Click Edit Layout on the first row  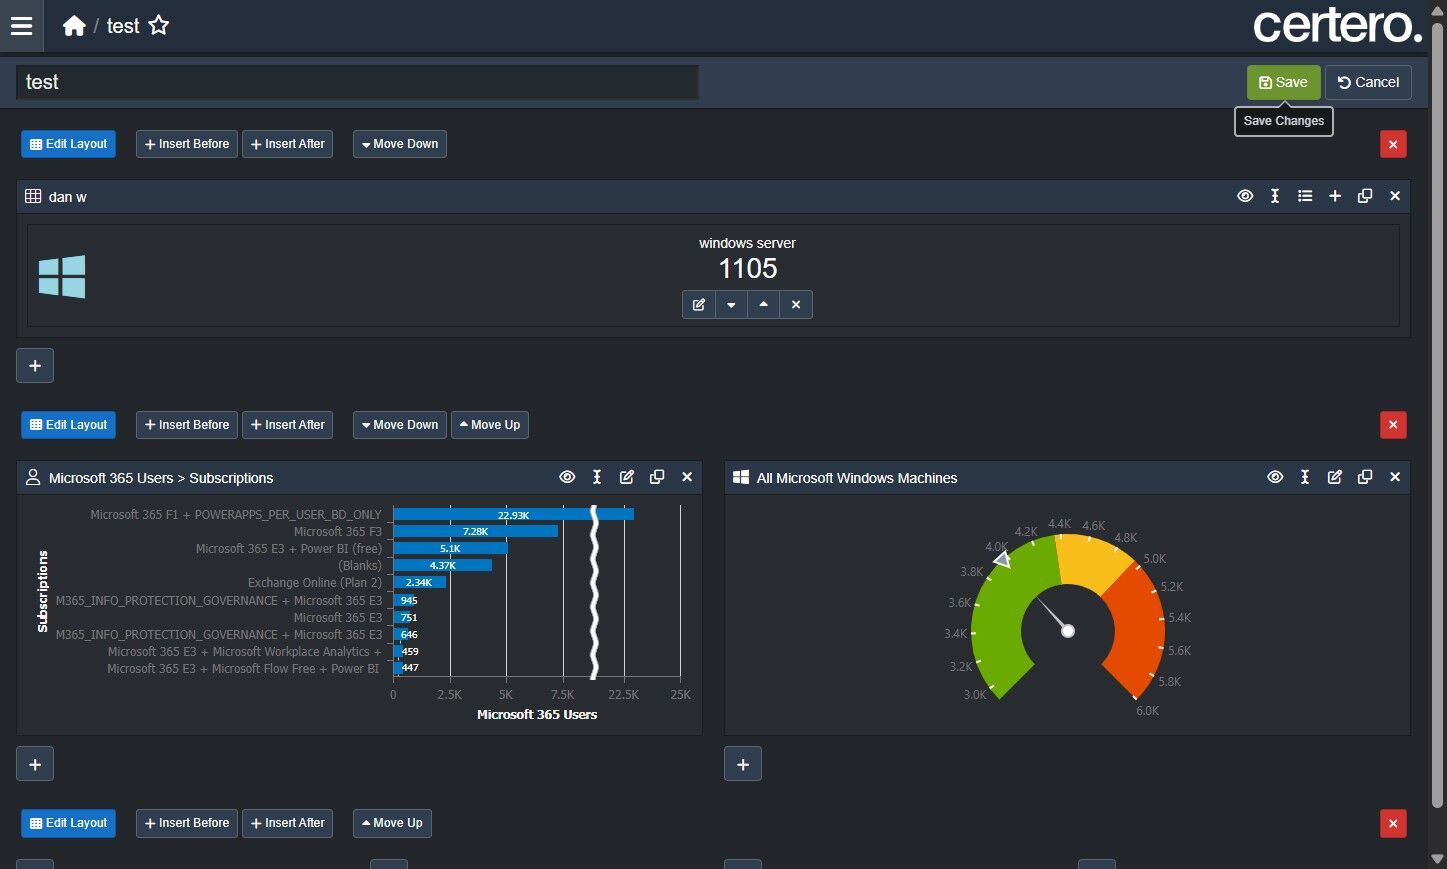68,144
